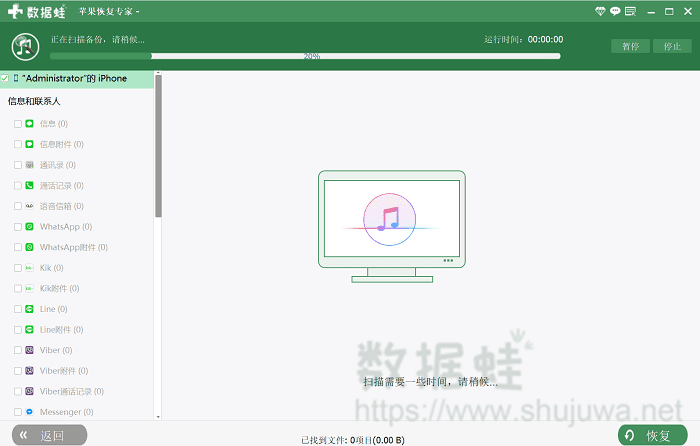Viewport: 700px width, 446px height.
Task: Click the green 恢复 recover button
Action: (x=653, y=435)
